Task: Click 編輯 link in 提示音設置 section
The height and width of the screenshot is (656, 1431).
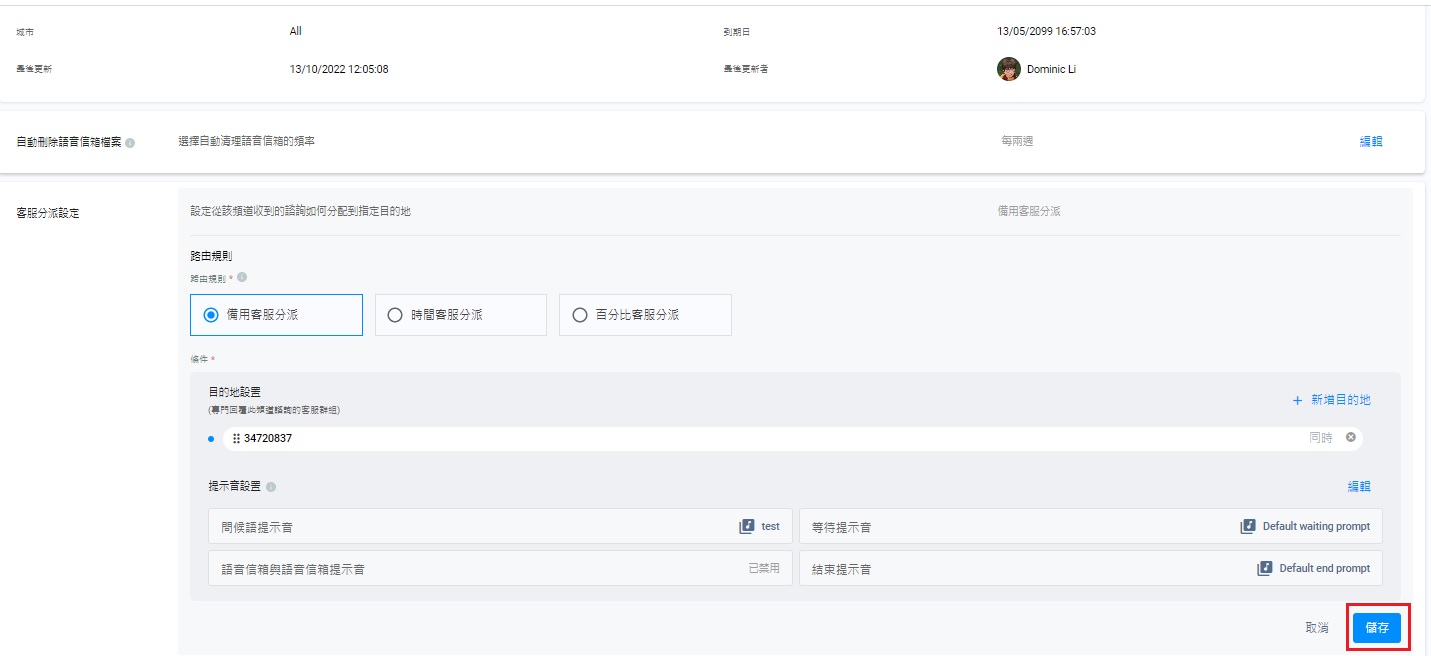Action: (x=1359, y=487)
